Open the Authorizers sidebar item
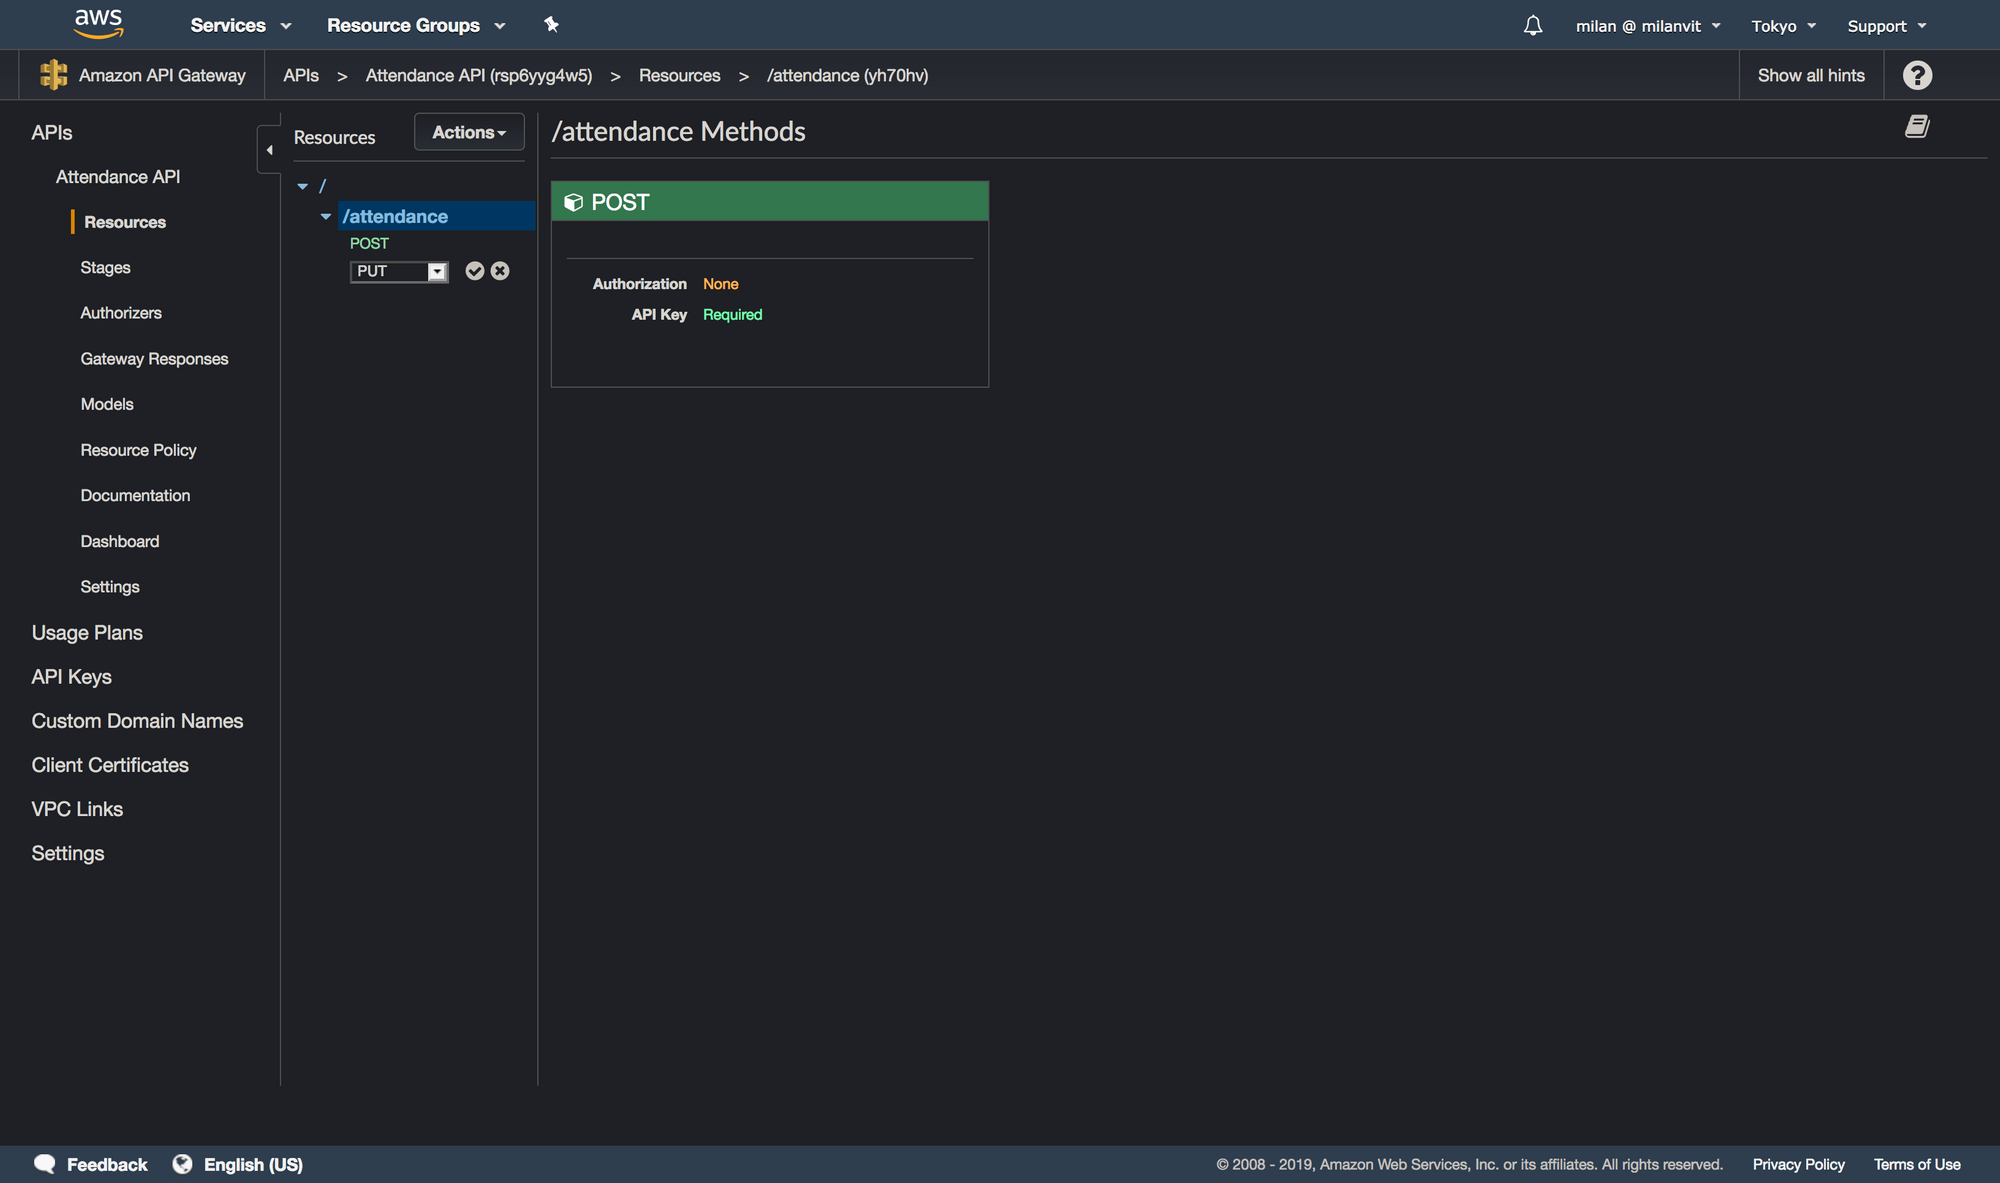 pos(121,313)
